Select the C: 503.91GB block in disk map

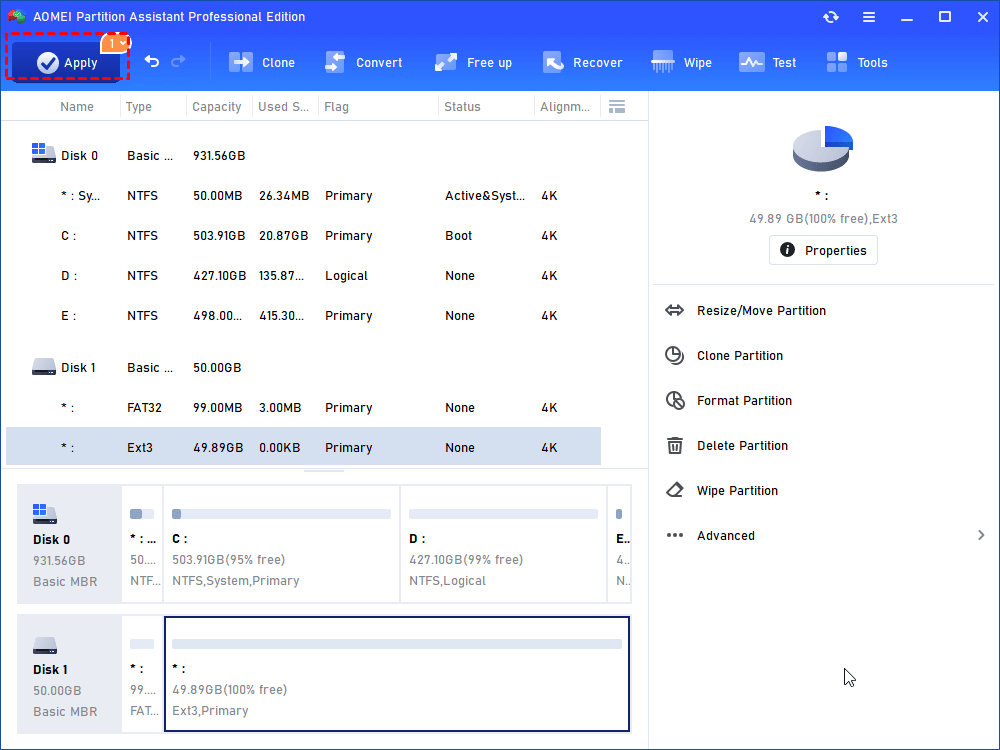281,543
